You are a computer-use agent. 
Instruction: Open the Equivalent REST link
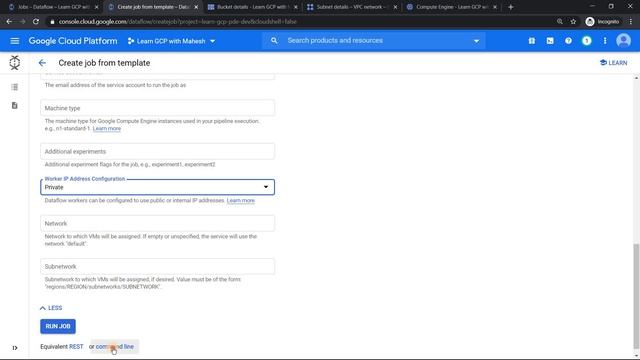[x=76, y=347]
